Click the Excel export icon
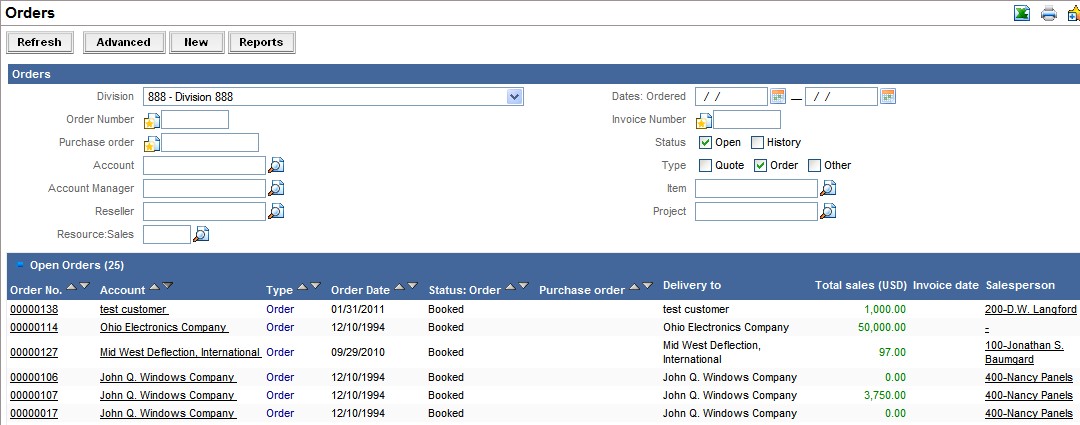Image resolution: width=1080 pixels, height=425 pixels. pos(1022,14)
